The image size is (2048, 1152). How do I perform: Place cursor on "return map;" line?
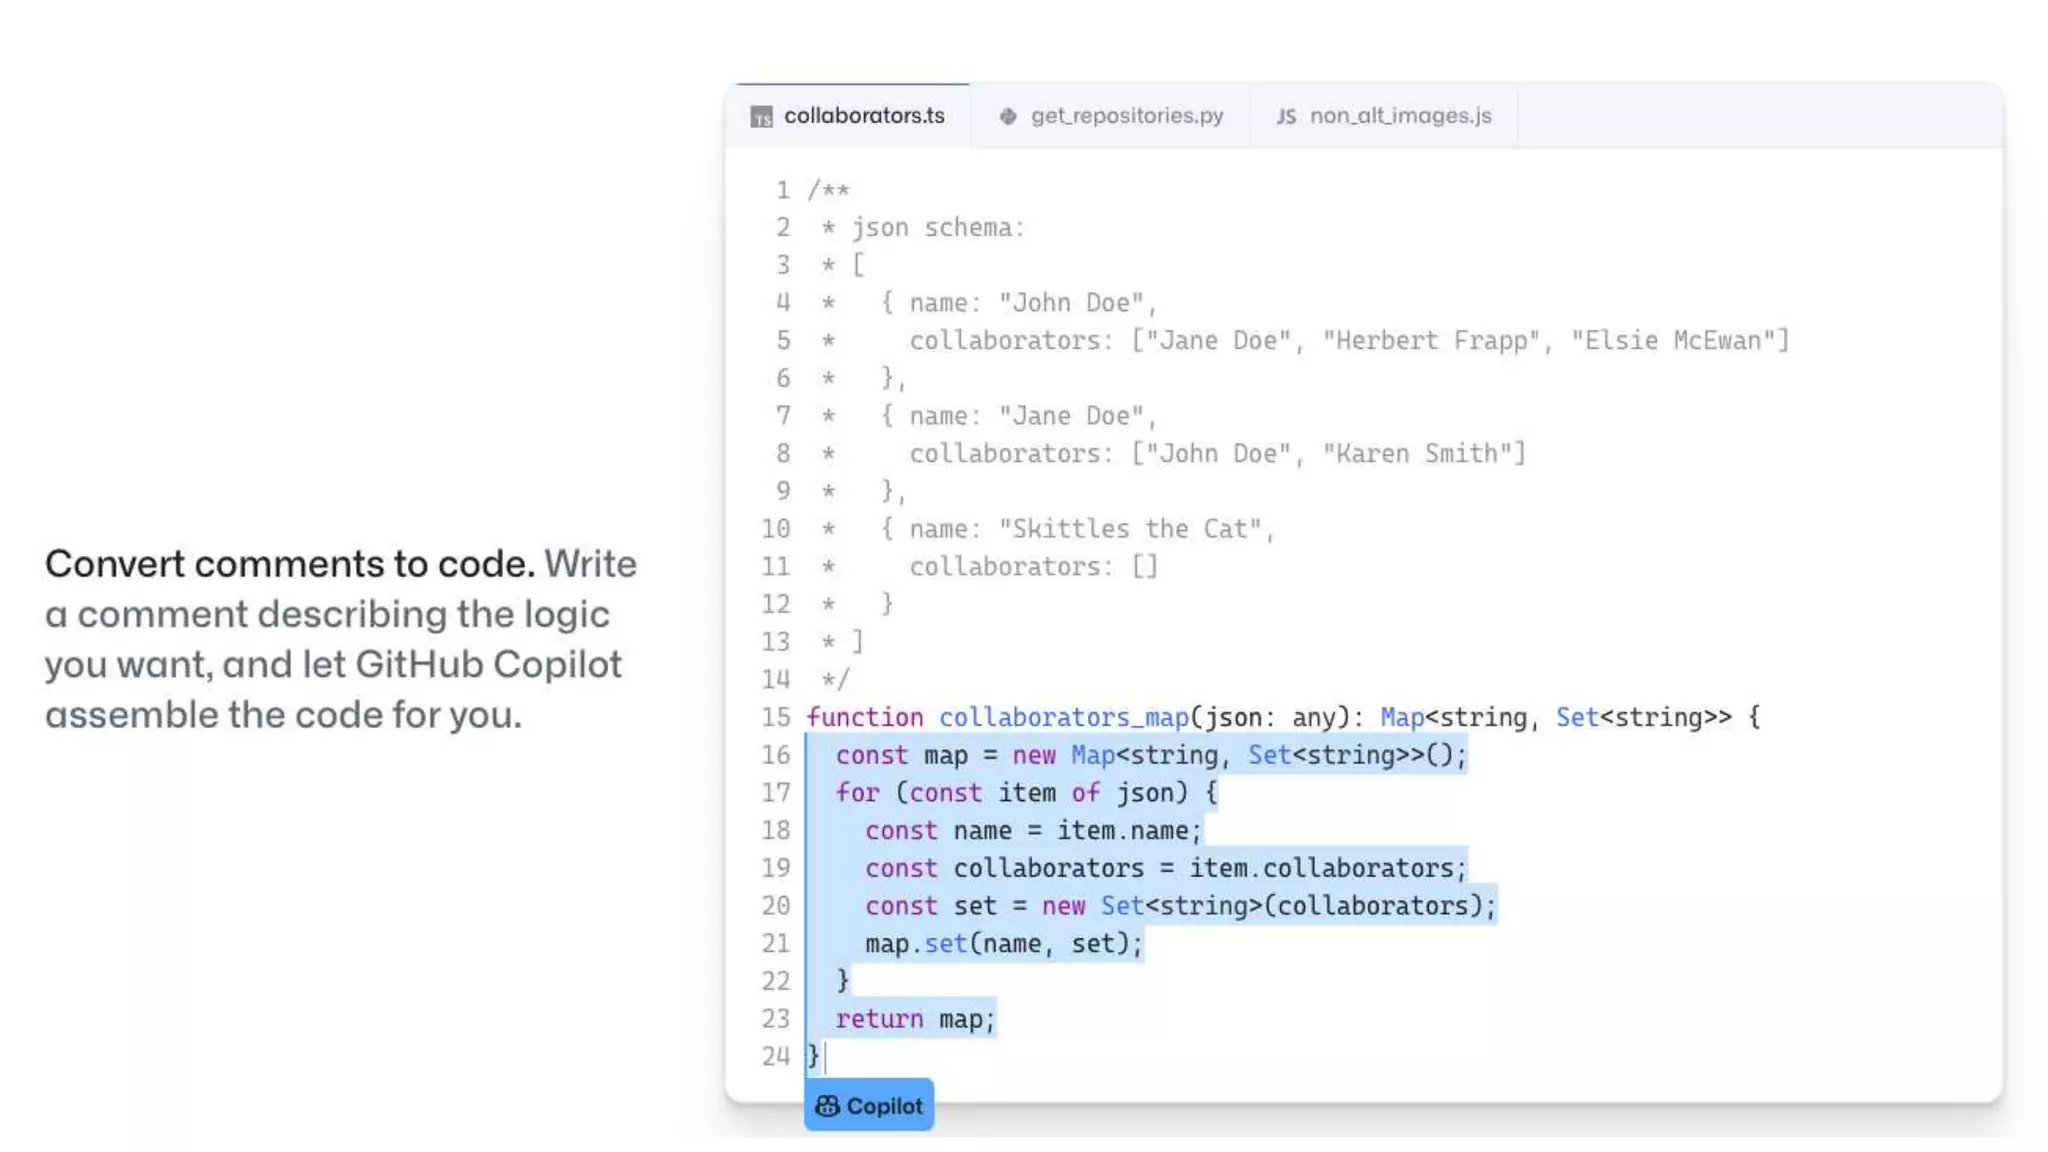tap(915, 1019)
